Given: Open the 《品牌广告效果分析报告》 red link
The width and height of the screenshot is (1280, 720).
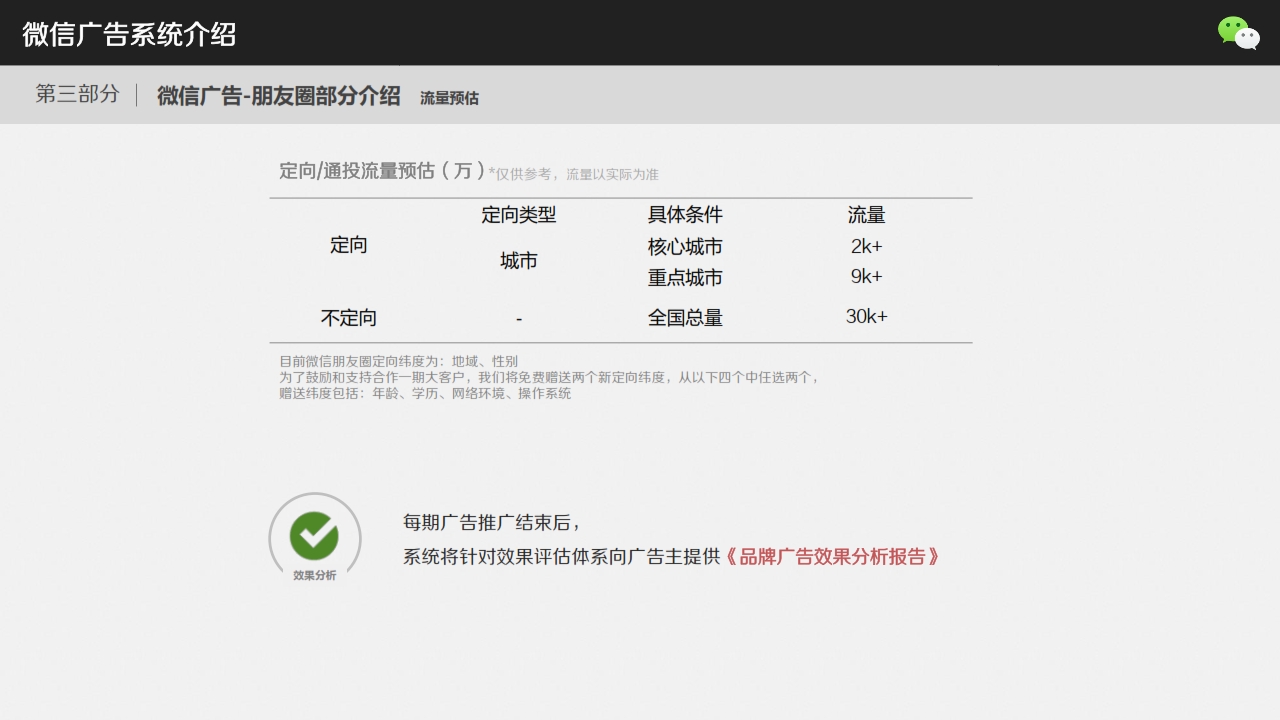Looking at the screenshot, I should [x=832, y=557].
